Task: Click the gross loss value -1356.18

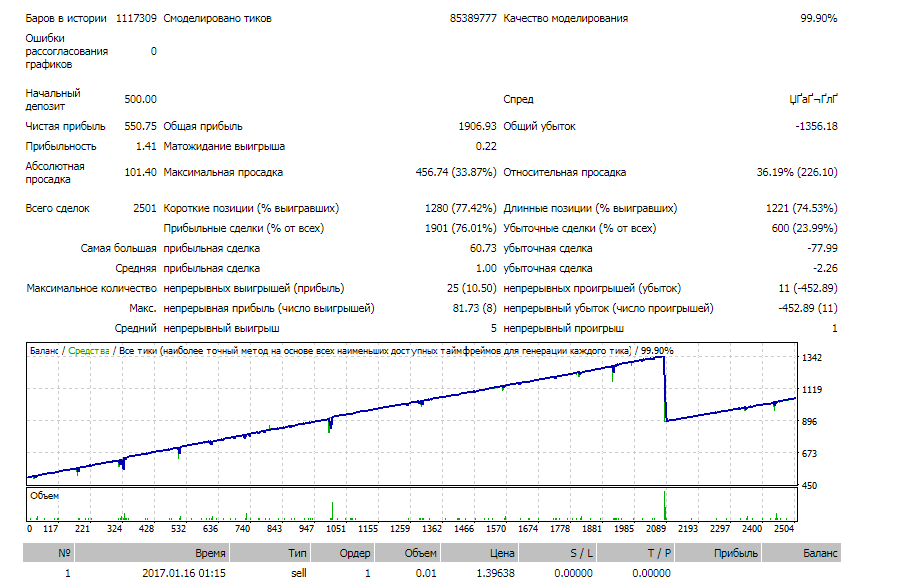Action: tap(816, 126)
